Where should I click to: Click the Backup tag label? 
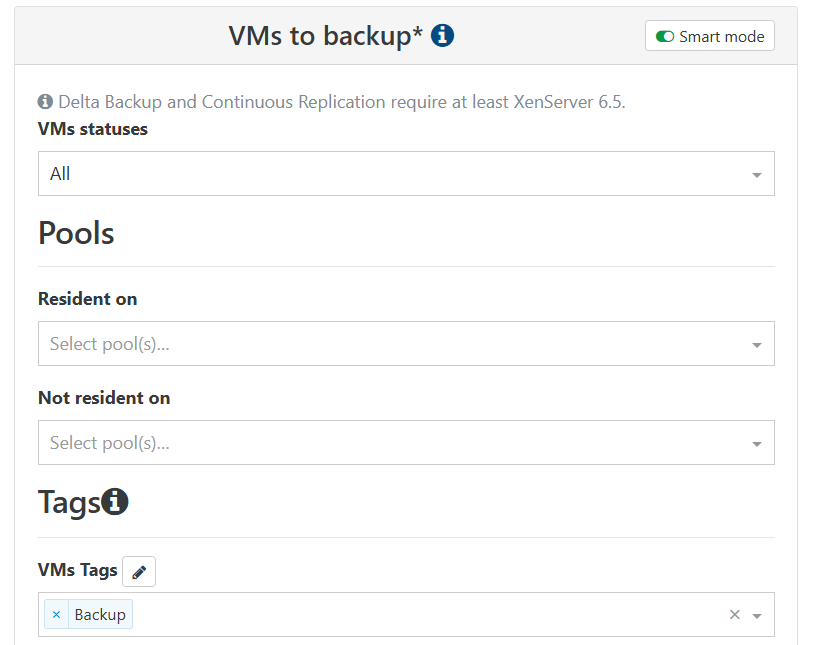tap(100, 614)
